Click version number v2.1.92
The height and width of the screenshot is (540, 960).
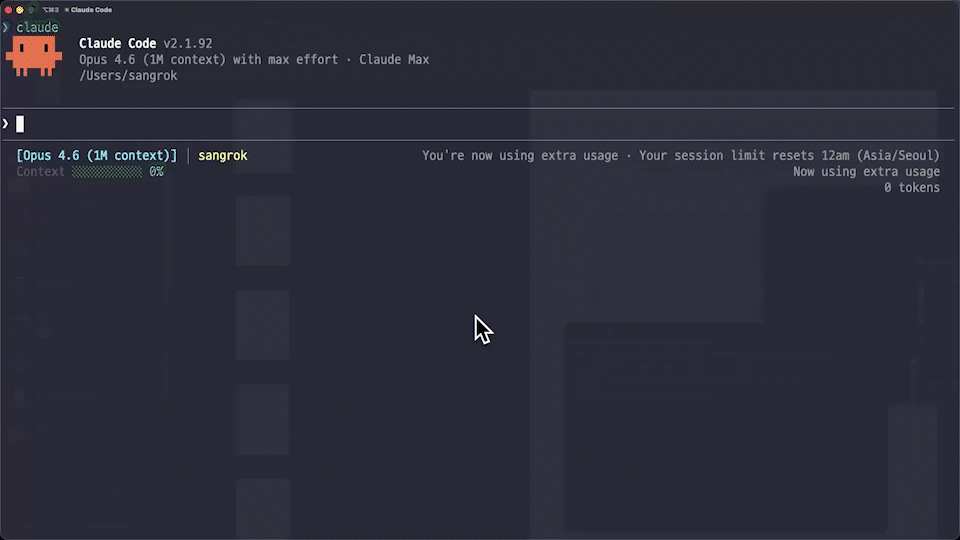188,43
